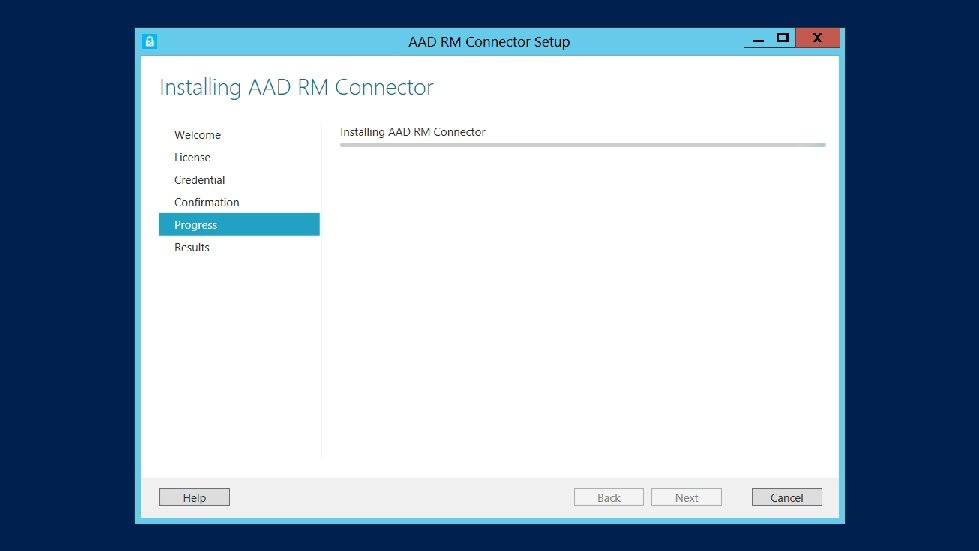The width and height of the screenshot is (979, 551).
Task: Click the 'AAD RM Connector Setup' window title
Action: point(489,42)
